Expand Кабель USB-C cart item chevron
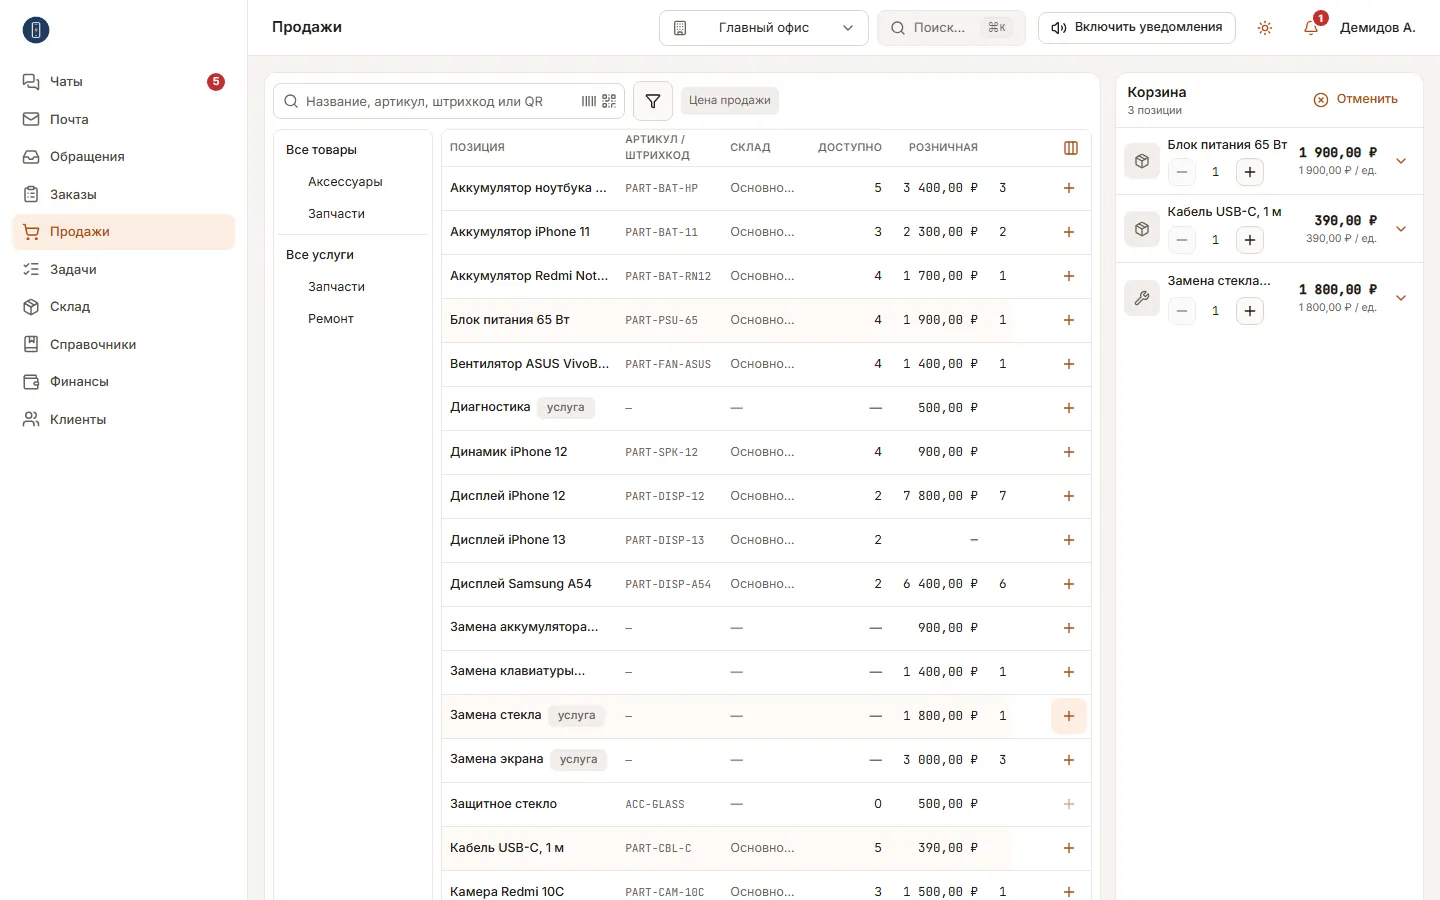The height and width of the screenshot is (900, 1440). (x=1401, y=229)
